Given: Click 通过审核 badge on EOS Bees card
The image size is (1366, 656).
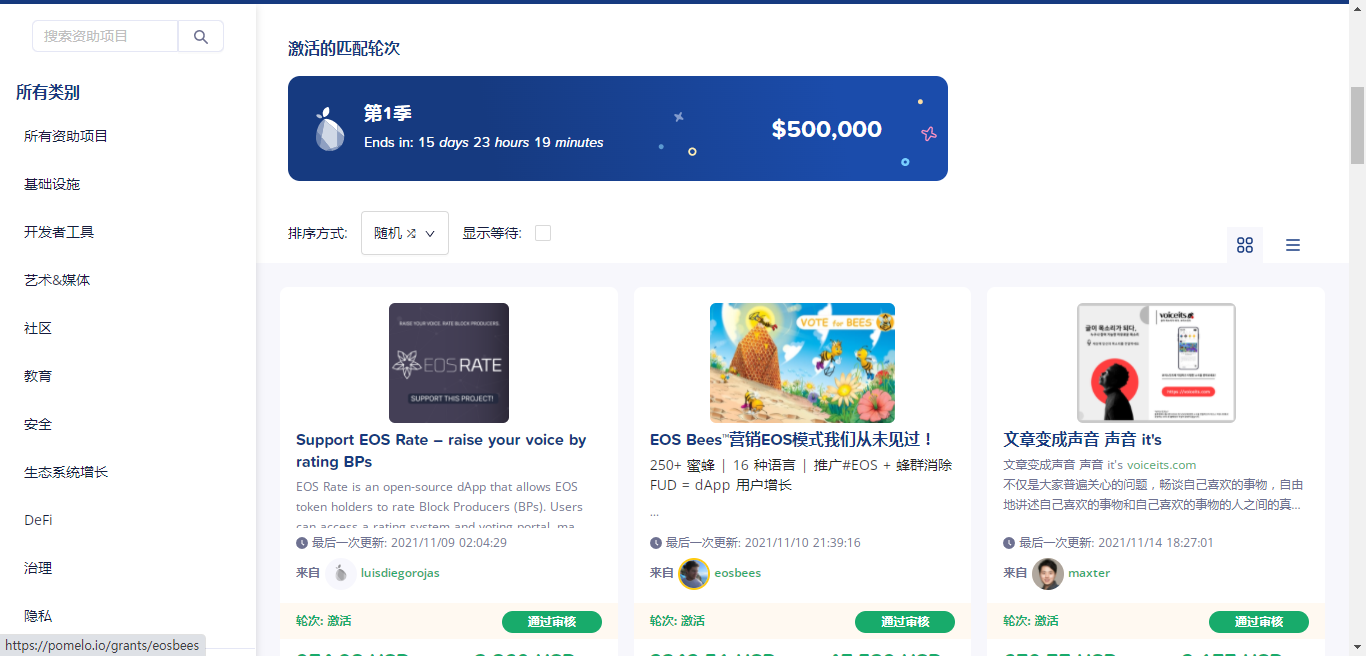Looking at the screenshot, I should [905, 622].
